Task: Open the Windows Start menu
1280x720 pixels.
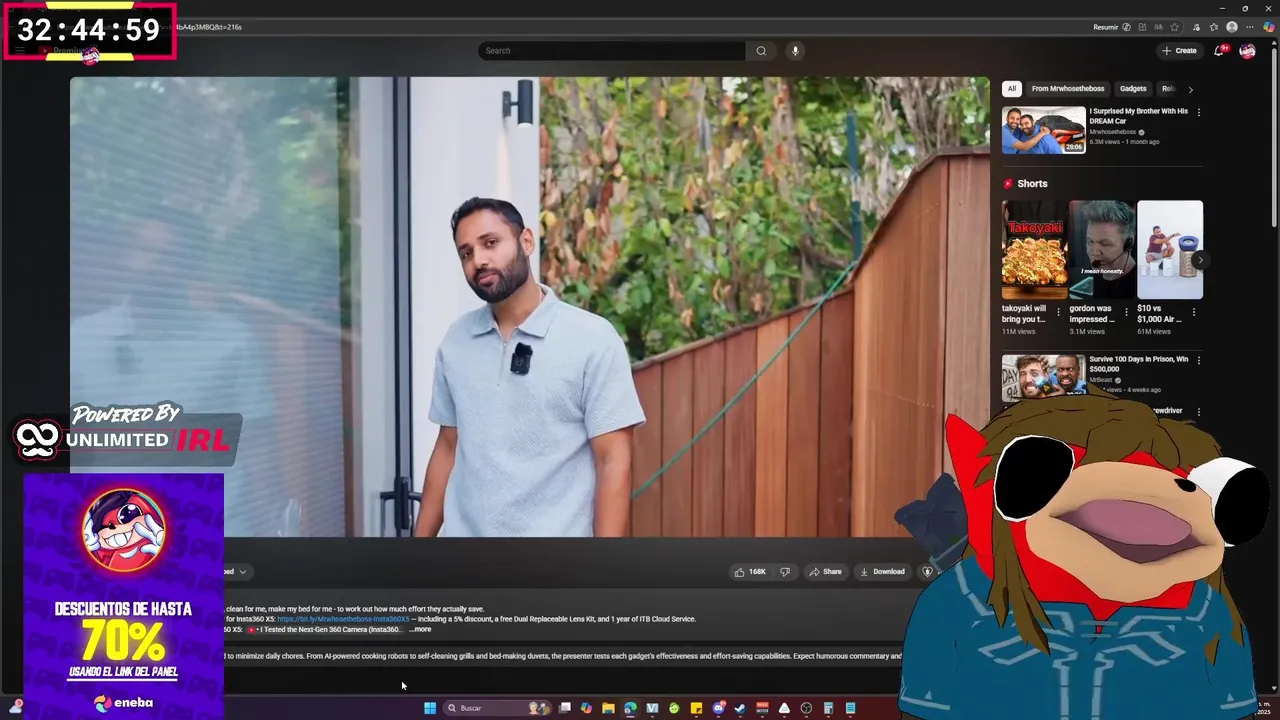Action: [430, 708]
